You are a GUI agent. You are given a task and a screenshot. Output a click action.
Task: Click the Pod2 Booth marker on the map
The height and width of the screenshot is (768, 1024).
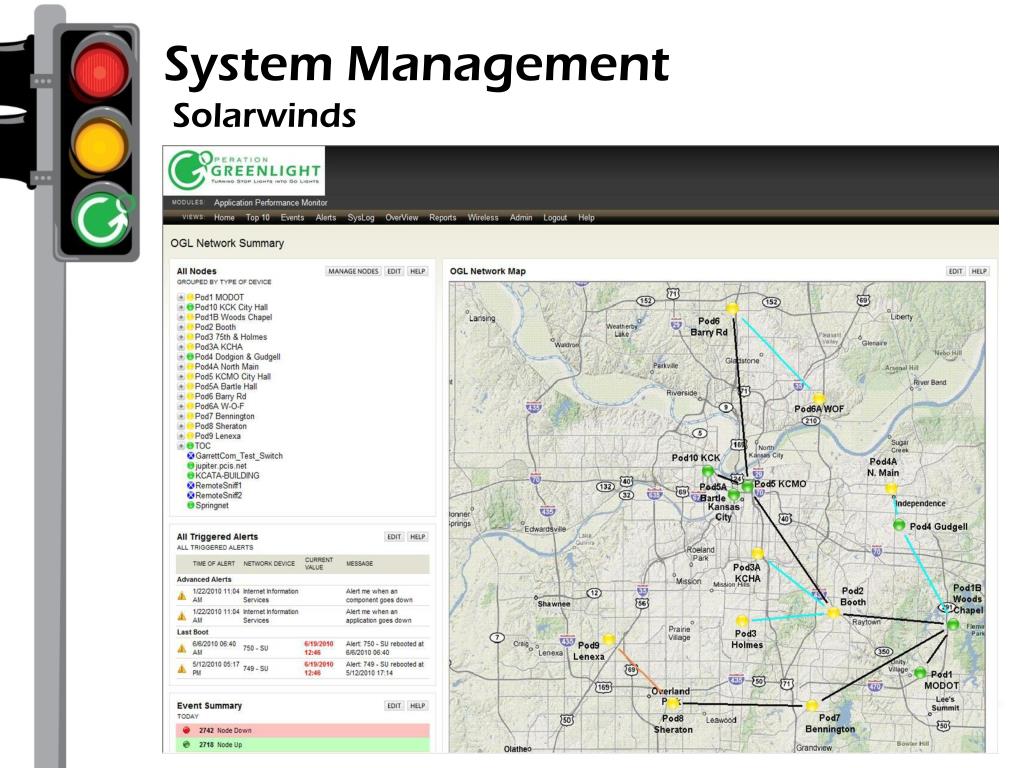[833, 613]
